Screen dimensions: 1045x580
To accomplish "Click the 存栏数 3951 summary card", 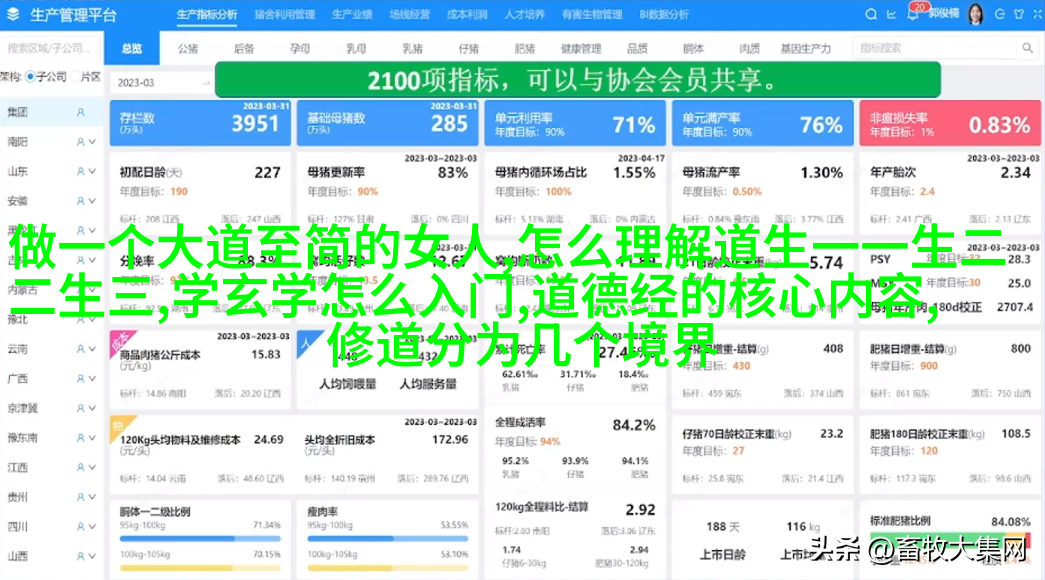I will click(200, 124).
